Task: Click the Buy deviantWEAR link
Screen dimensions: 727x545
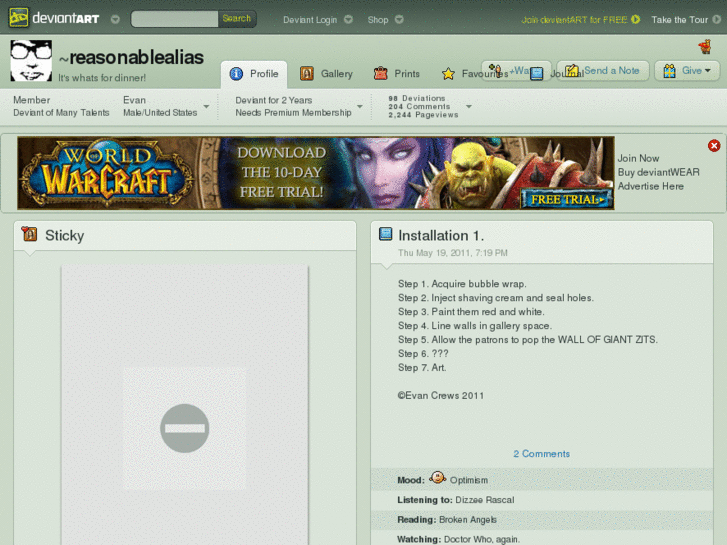Action: 658,172
